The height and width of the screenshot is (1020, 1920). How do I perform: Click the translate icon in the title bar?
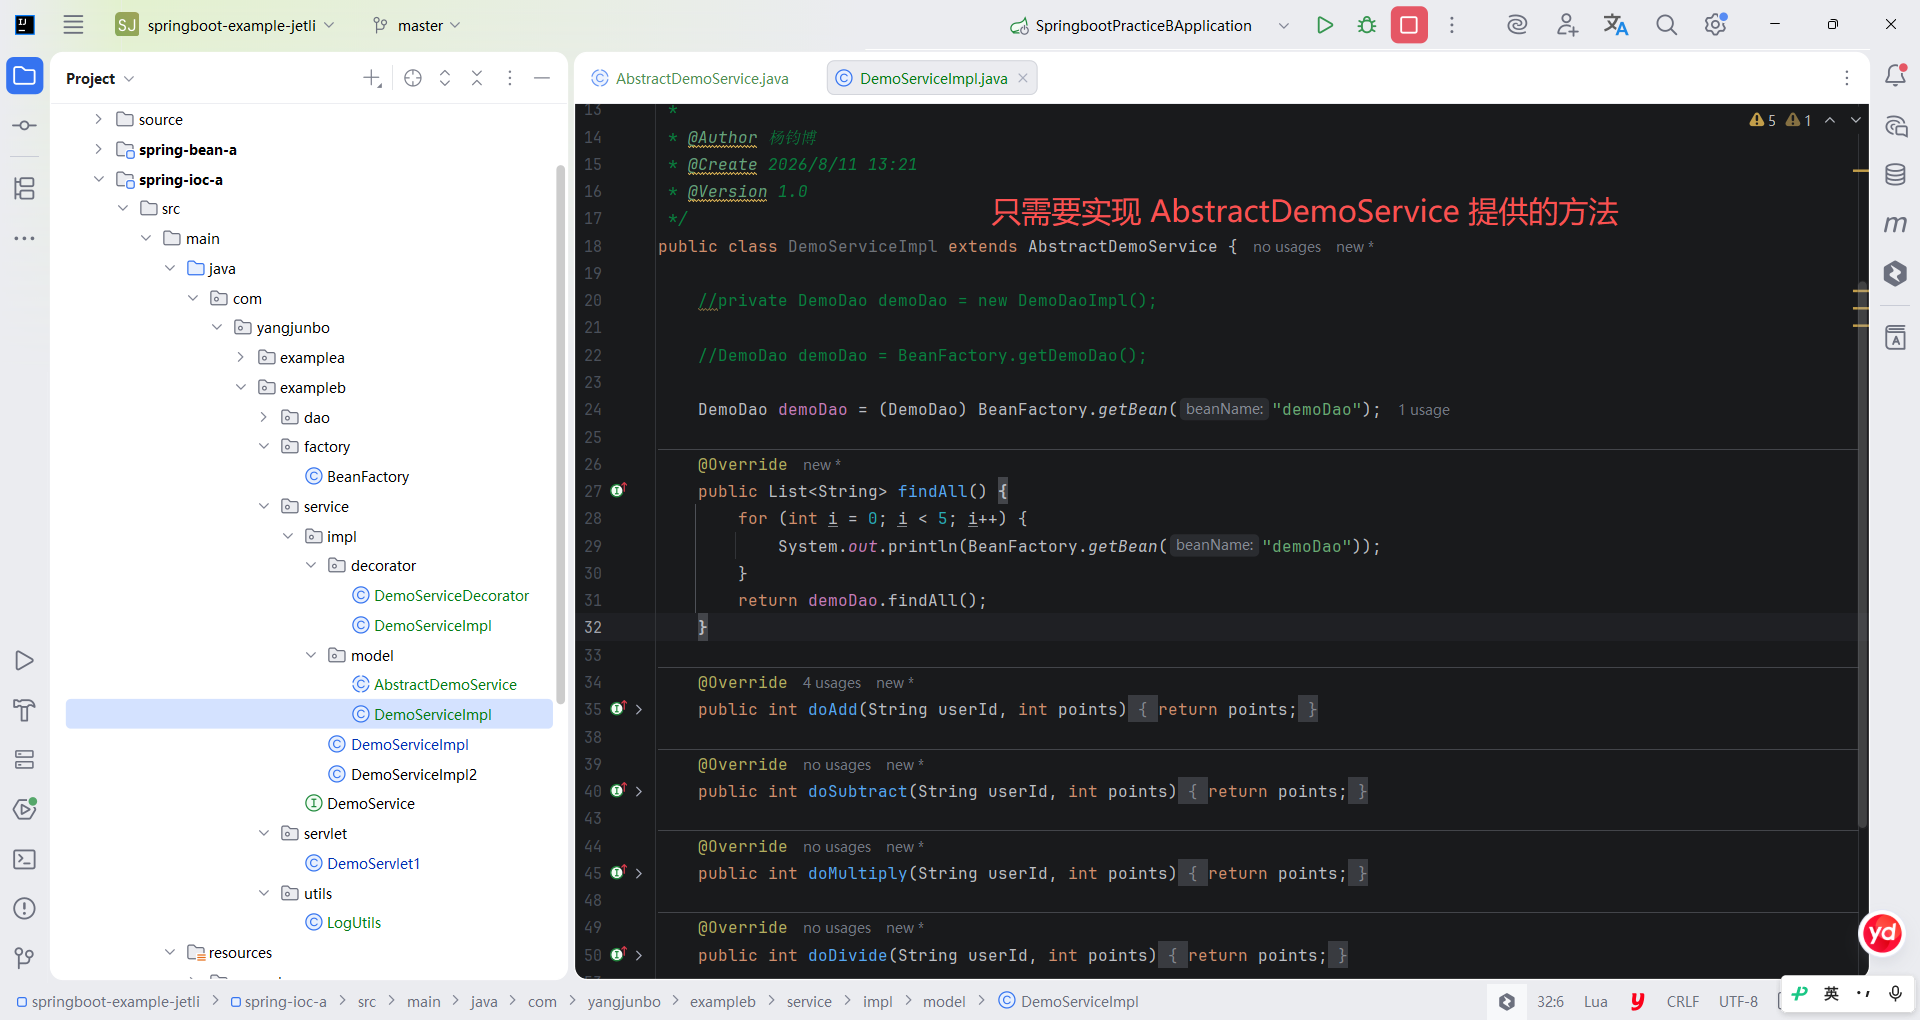1616,25
